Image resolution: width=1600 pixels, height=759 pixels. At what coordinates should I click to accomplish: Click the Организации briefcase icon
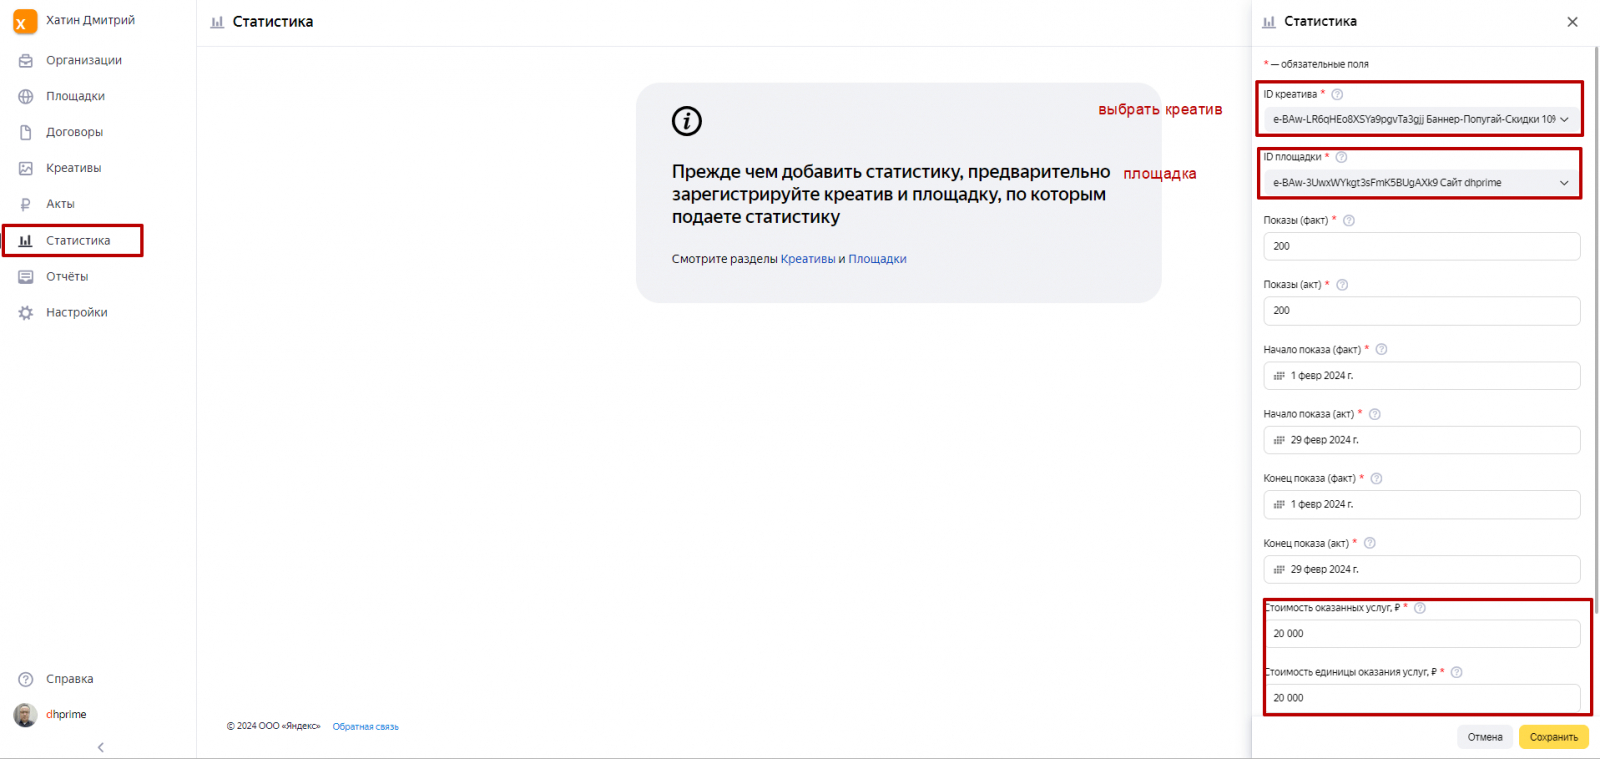click(26, 61)
